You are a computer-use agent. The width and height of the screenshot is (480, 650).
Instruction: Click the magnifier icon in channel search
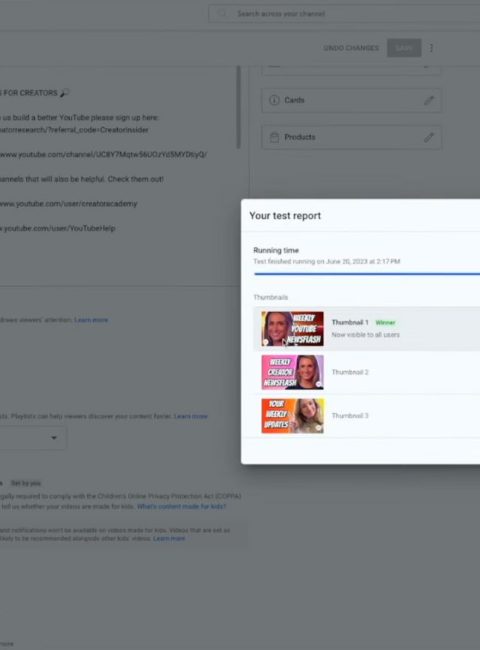pyautogui.click(x=223, y=14)
